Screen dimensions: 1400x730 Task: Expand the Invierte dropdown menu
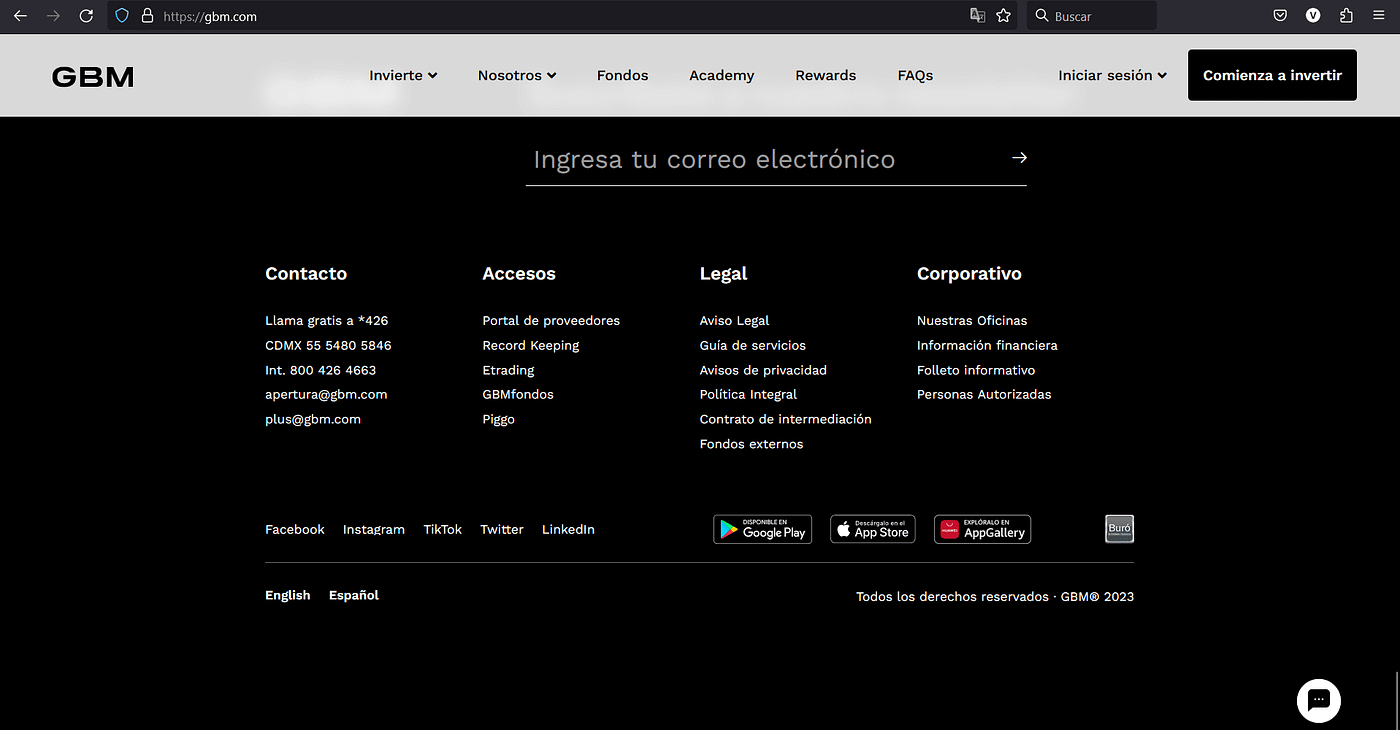click(403, 75)
